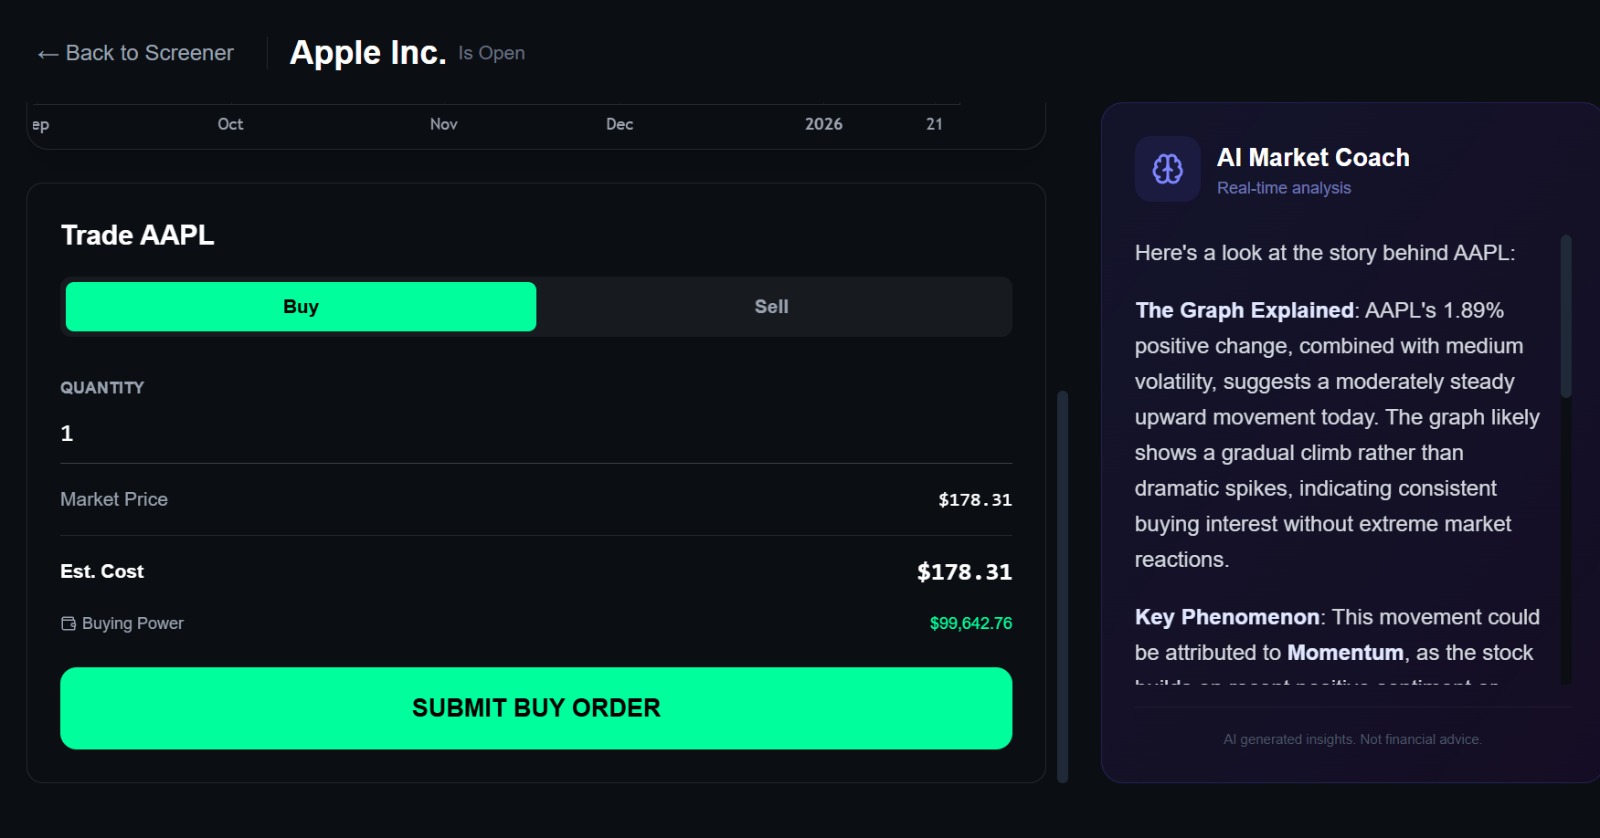
Task: Click the Is Open market status
Action: 491,53
